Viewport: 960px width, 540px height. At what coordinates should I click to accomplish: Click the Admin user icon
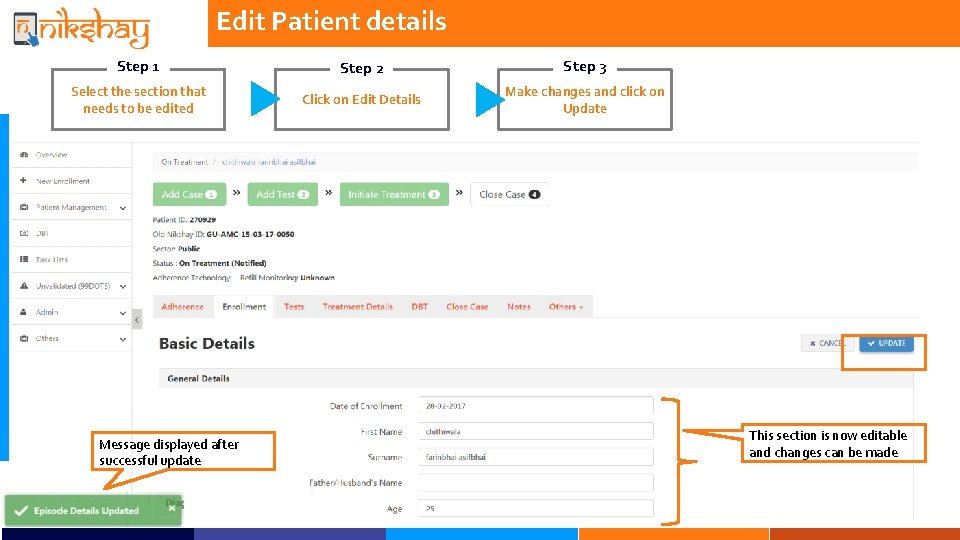coord(23,312)
